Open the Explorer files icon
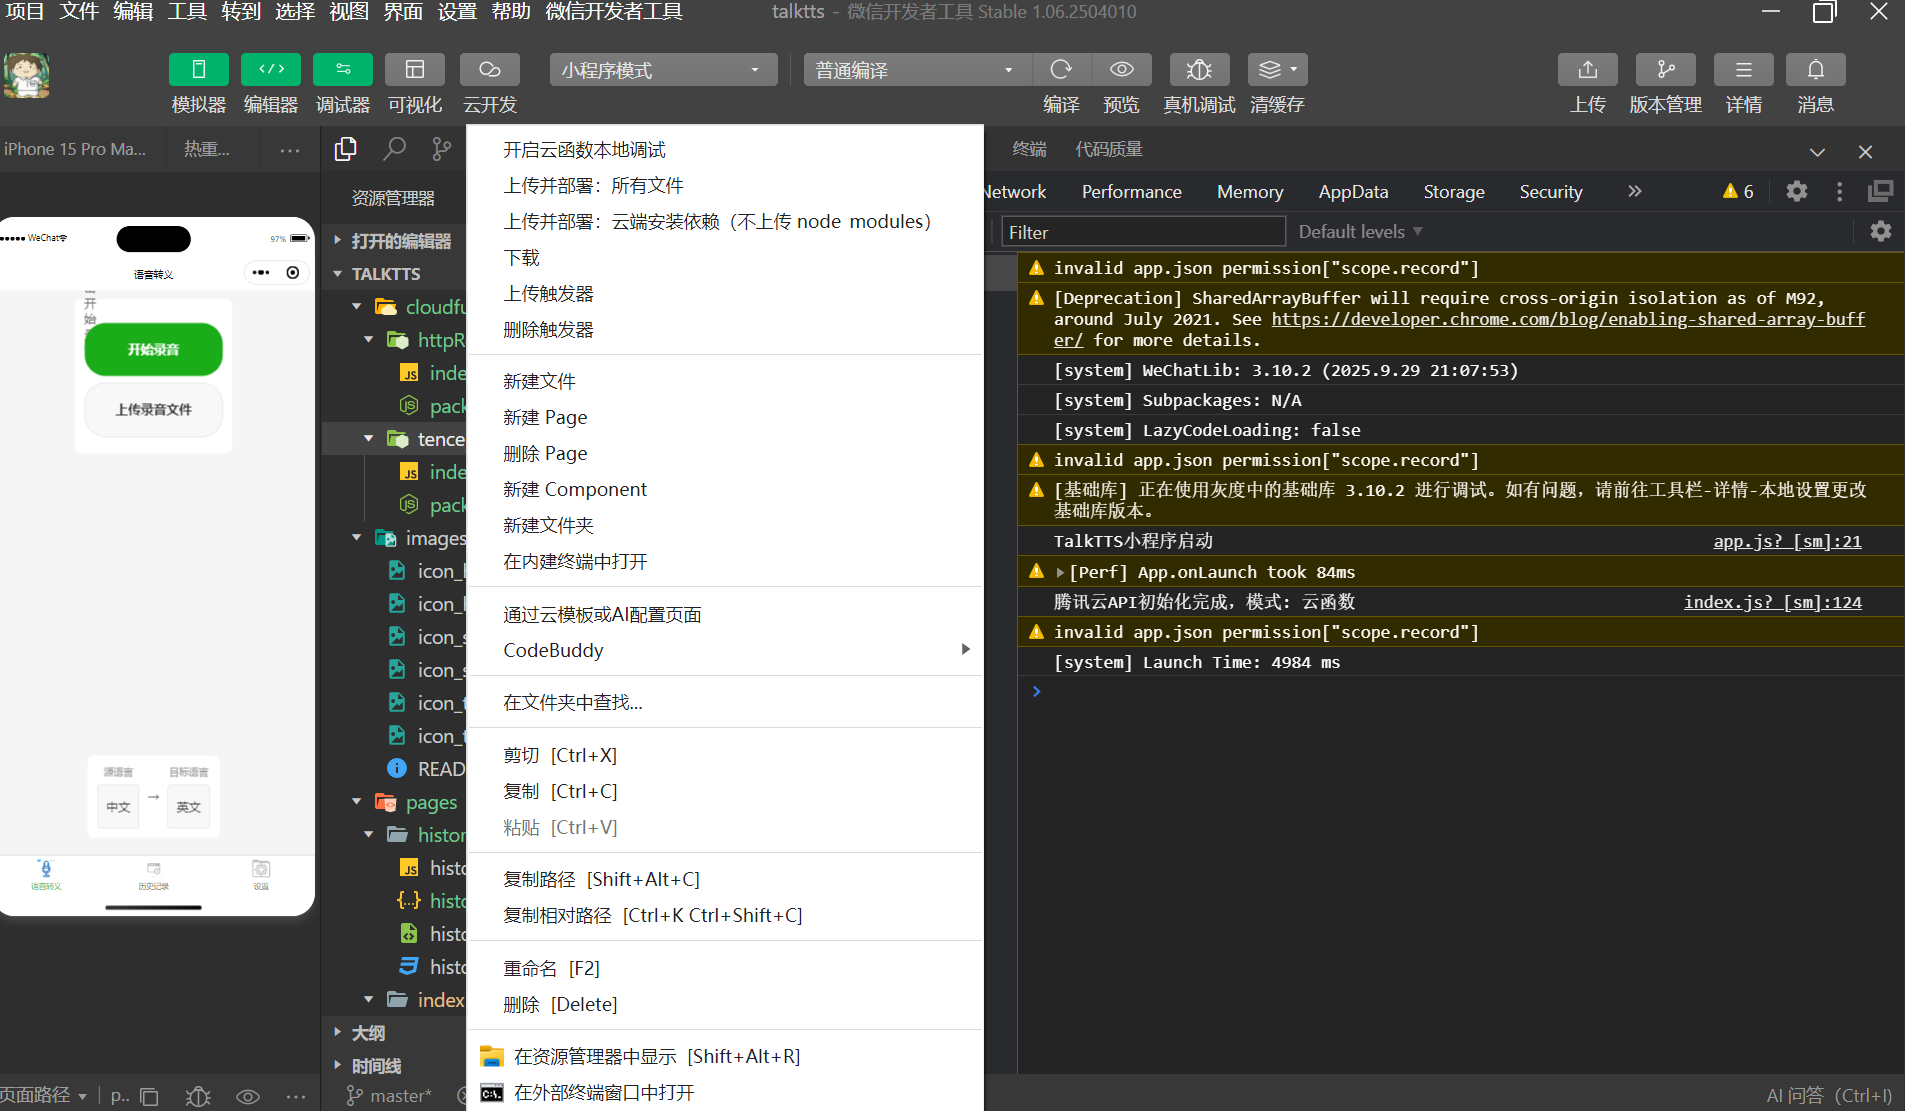This screenshot has height=1111, width=1905. tap(346, 149)
